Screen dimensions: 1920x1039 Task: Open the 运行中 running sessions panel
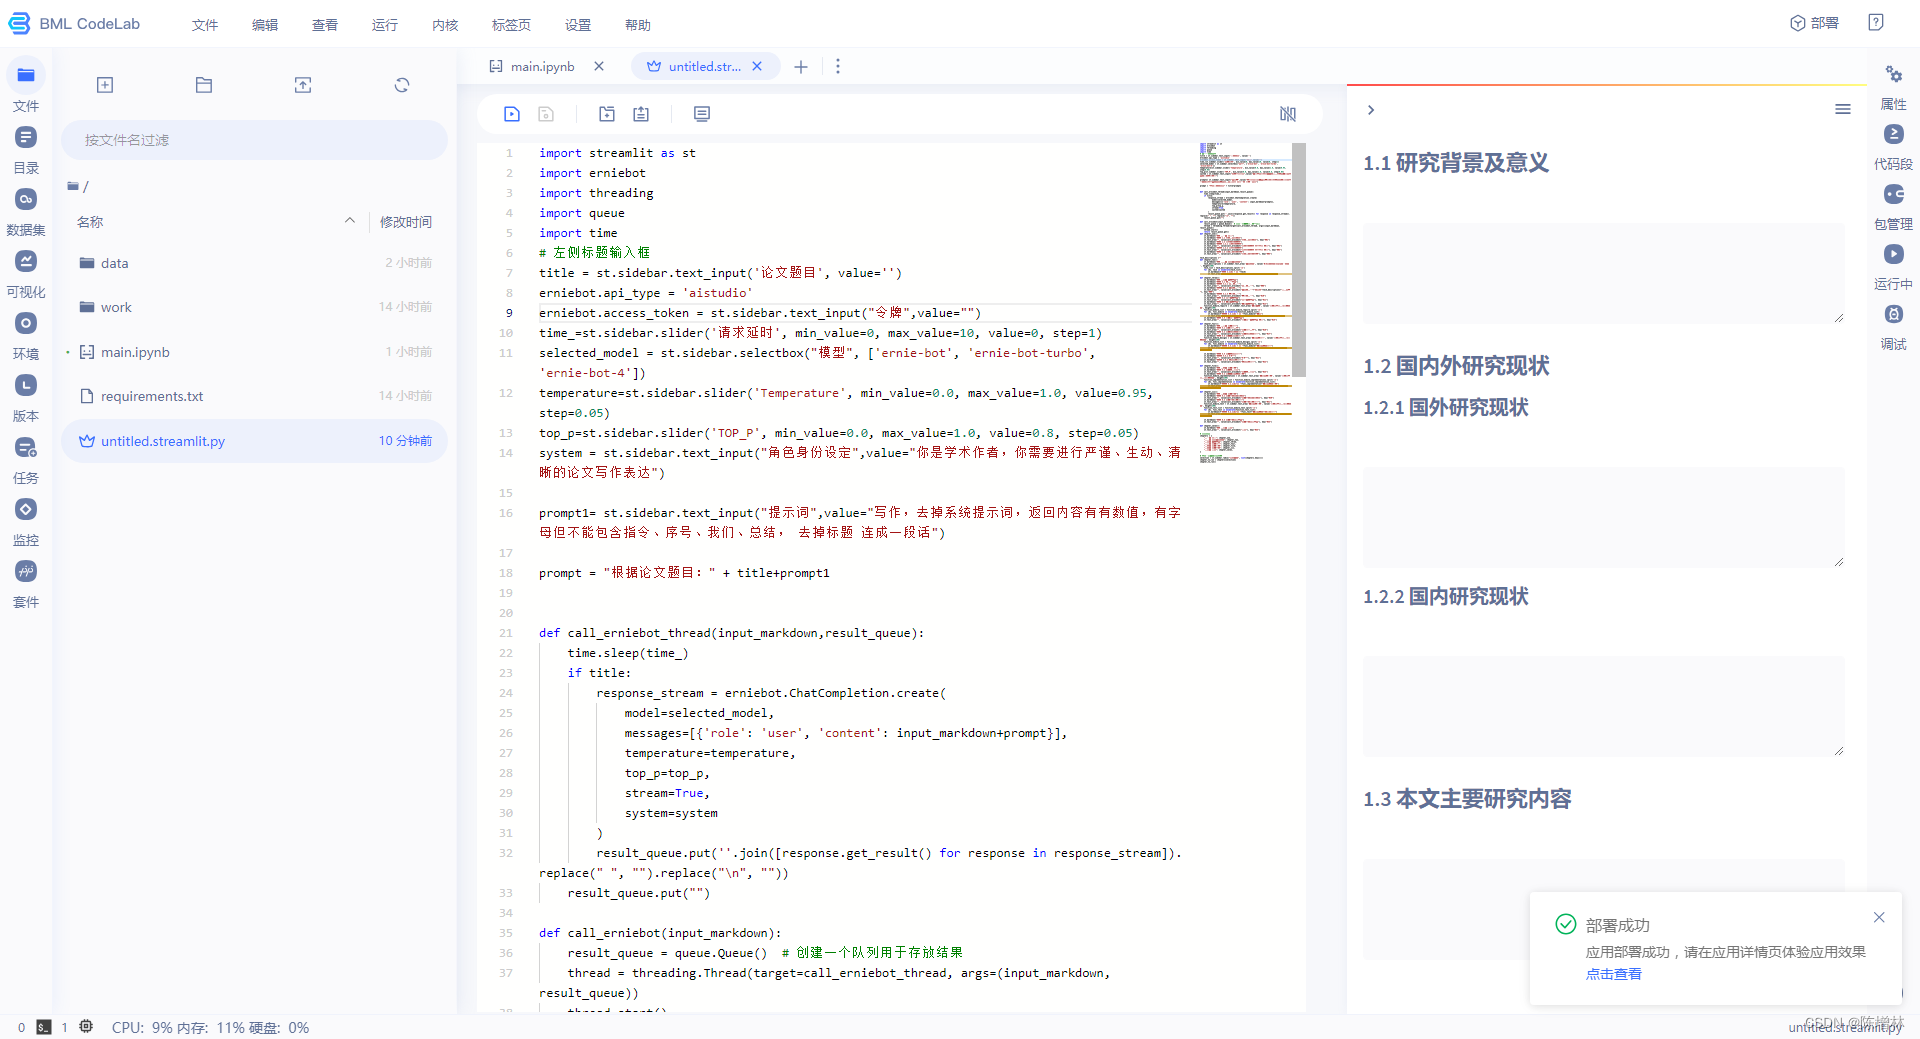[1893, 267]
